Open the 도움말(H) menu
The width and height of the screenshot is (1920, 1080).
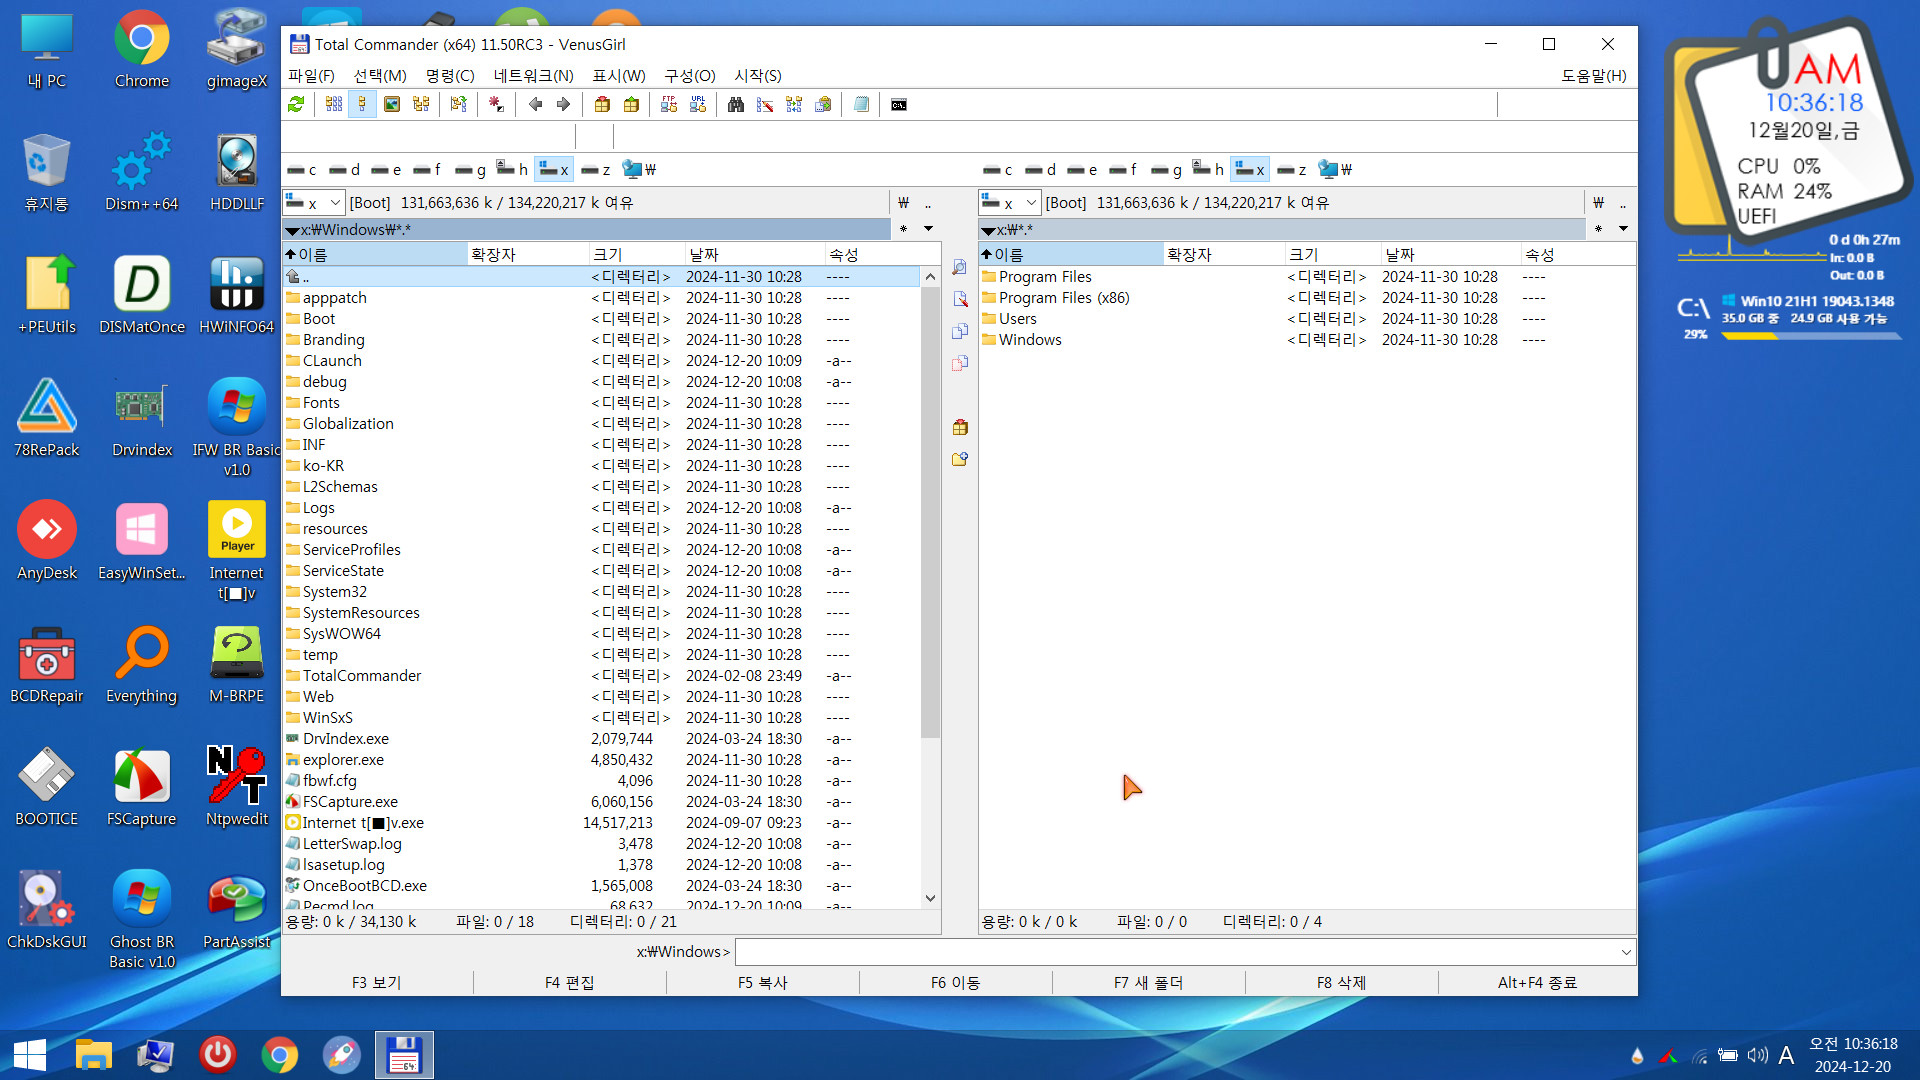pos(1594,75)
